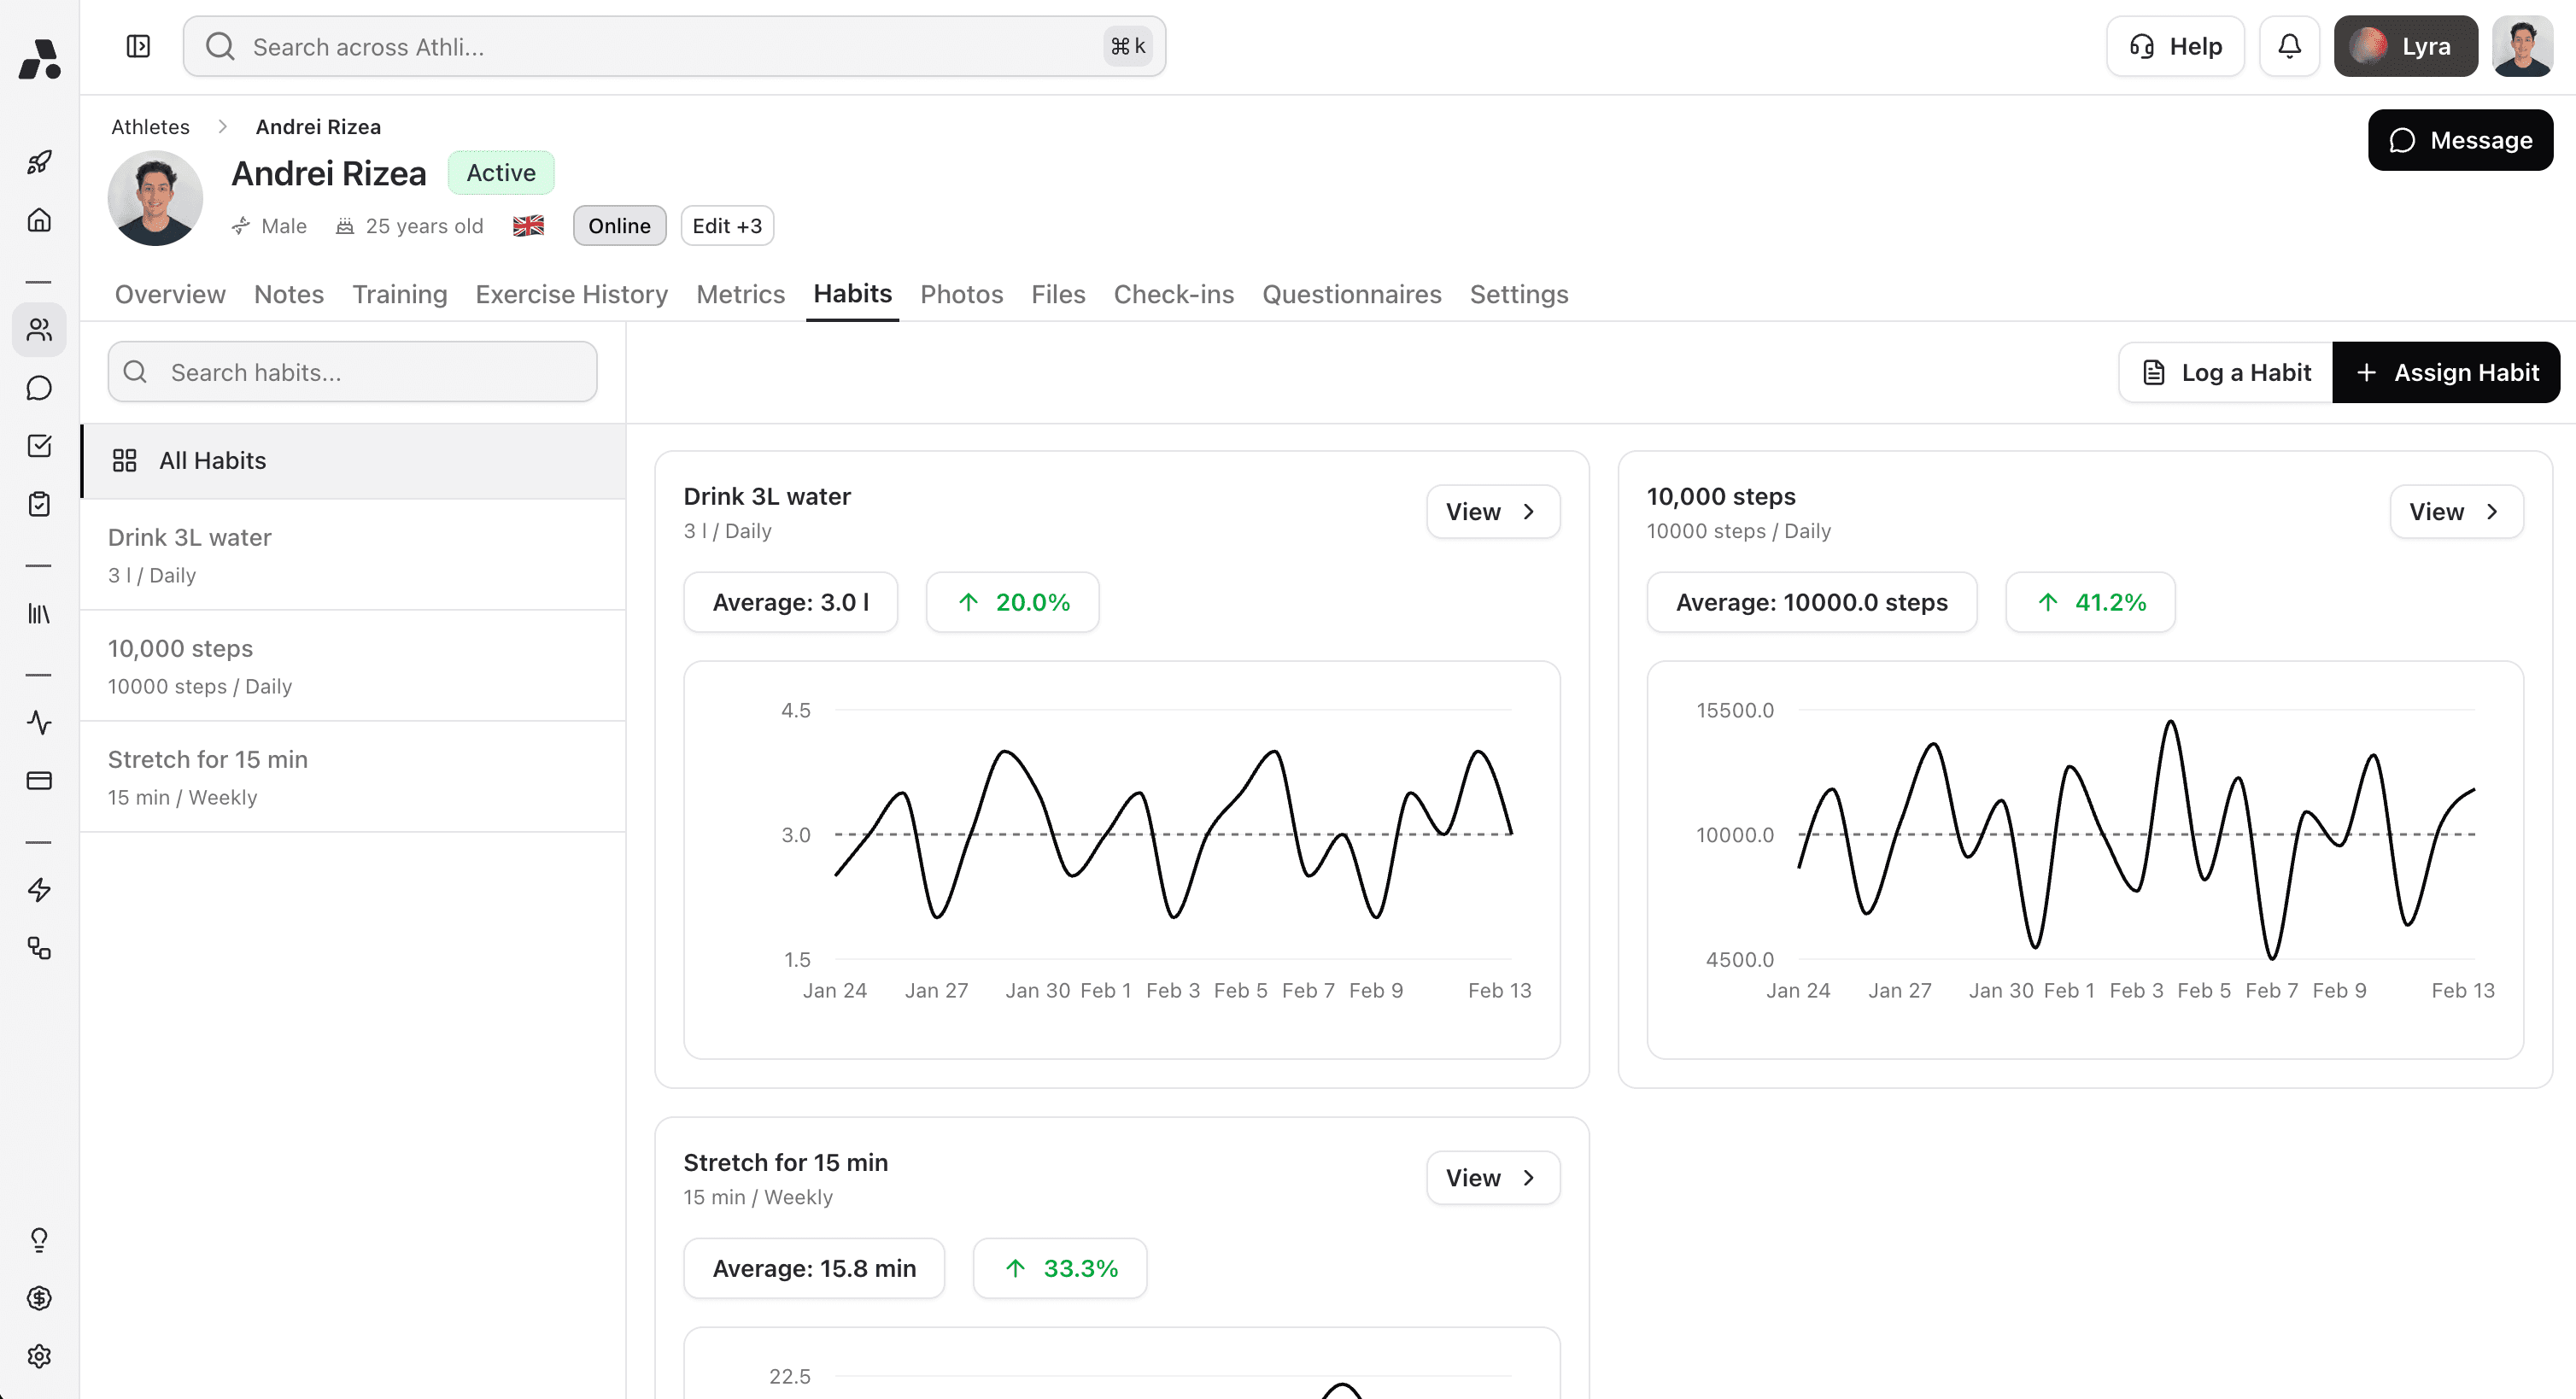Open the library icon in sidebar
The width and height of the screenshot is (2576, 1399).
coord(39,614)
